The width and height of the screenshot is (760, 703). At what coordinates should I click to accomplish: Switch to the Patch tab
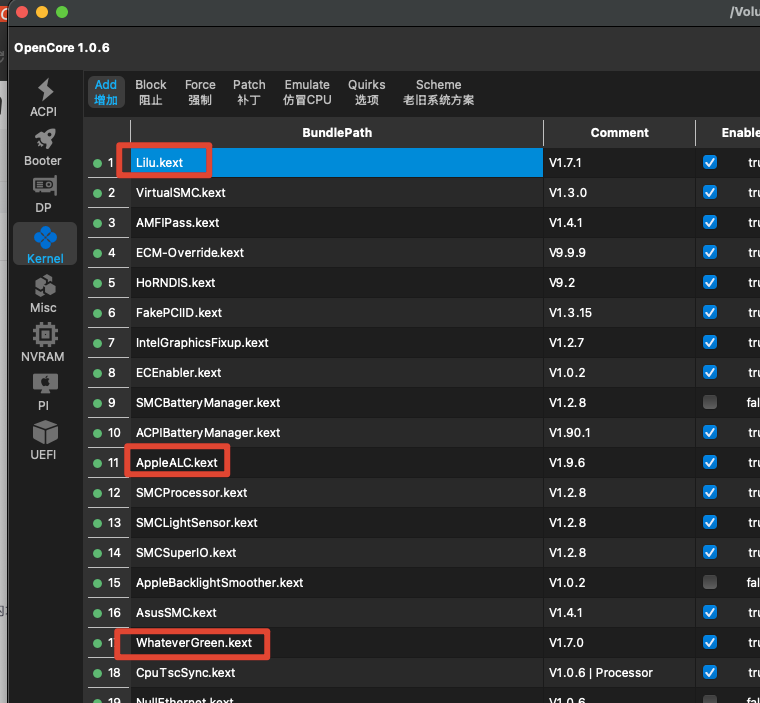coord(249,92)
